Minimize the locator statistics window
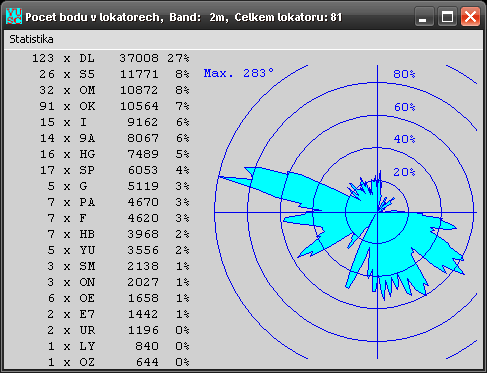 click(x=424, y=17)
